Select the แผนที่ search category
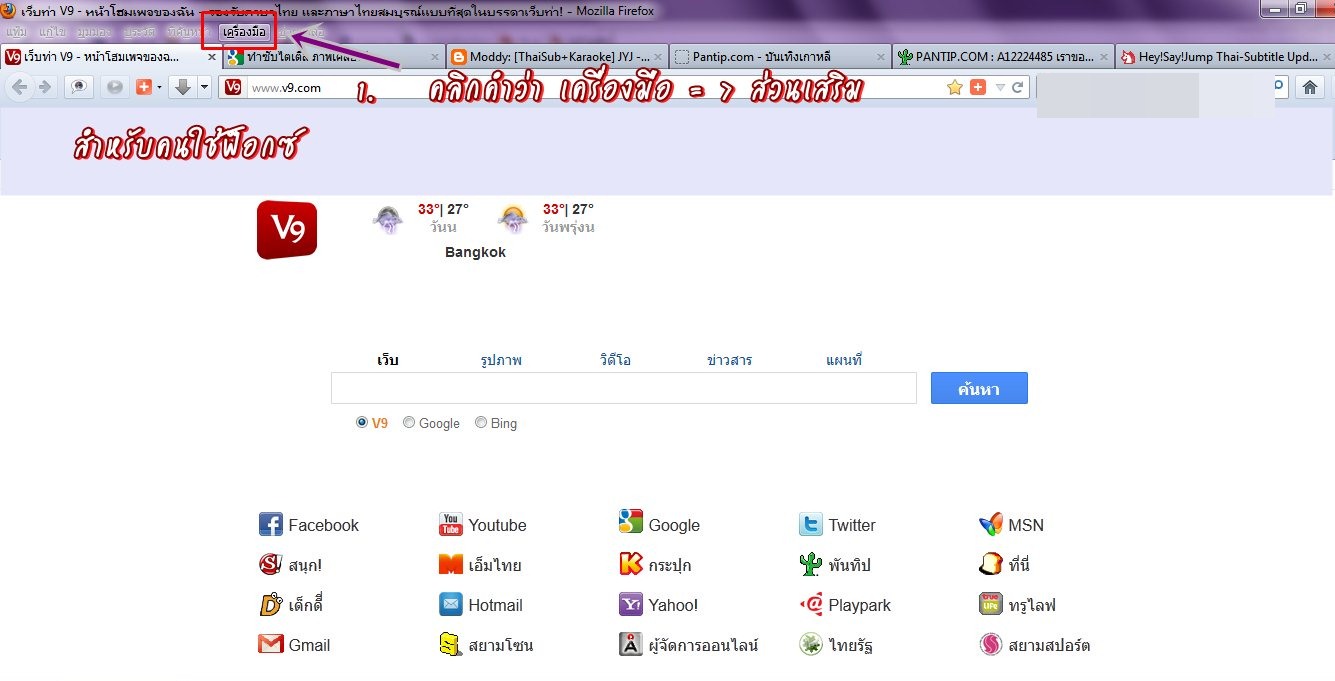1335x681 pixels. pyautogui.click(x=844, y=360)
